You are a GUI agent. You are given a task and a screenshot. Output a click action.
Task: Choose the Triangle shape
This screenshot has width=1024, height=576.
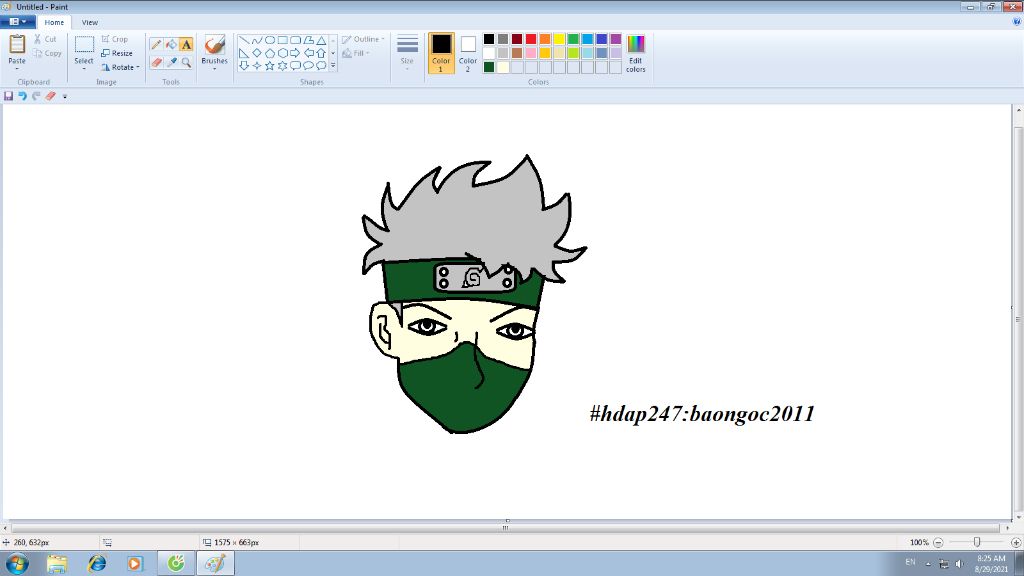tap(321, 40)
